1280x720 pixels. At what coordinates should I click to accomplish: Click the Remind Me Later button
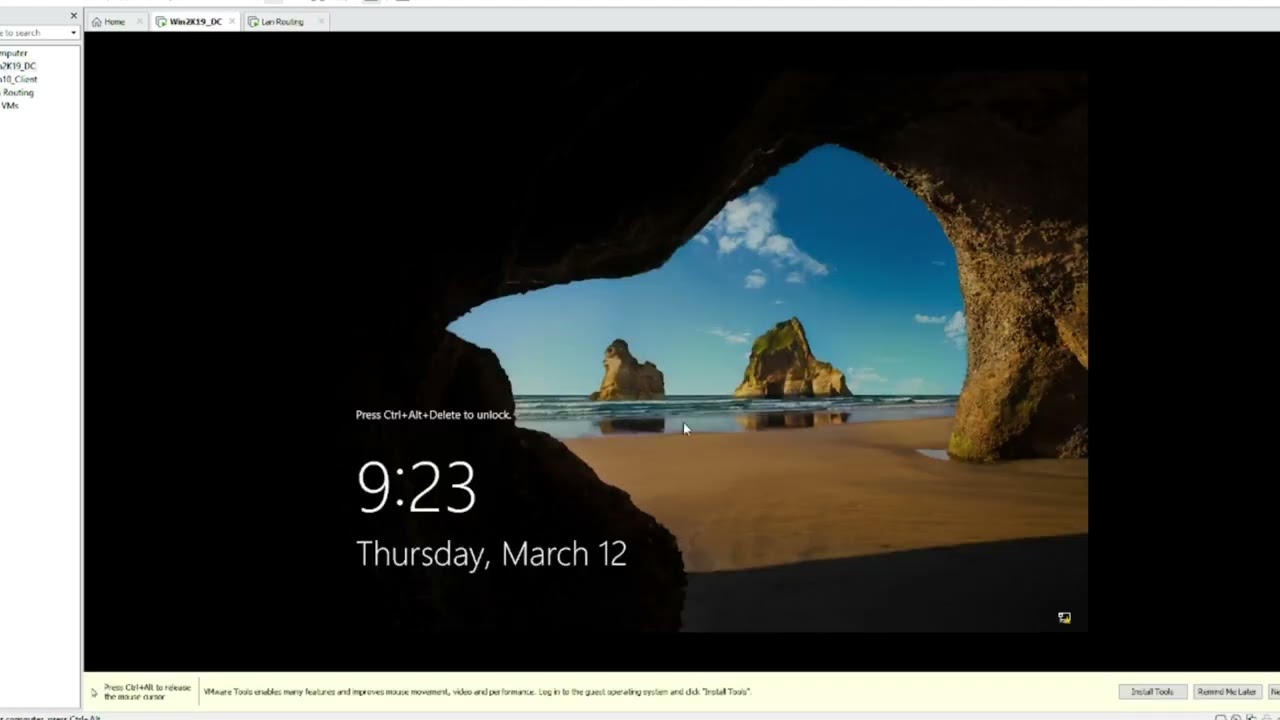click(x=1226, y=692)
